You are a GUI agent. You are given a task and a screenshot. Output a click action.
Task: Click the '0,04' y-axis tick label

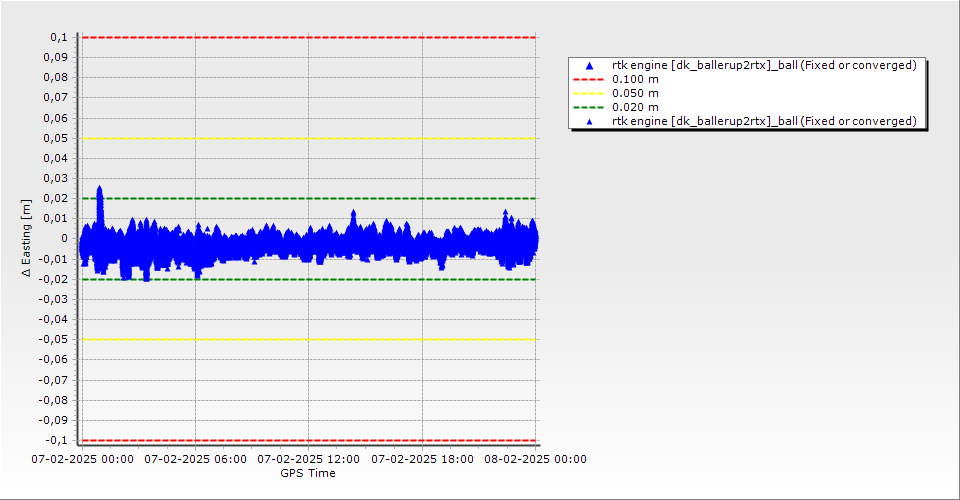coord(56,159)
